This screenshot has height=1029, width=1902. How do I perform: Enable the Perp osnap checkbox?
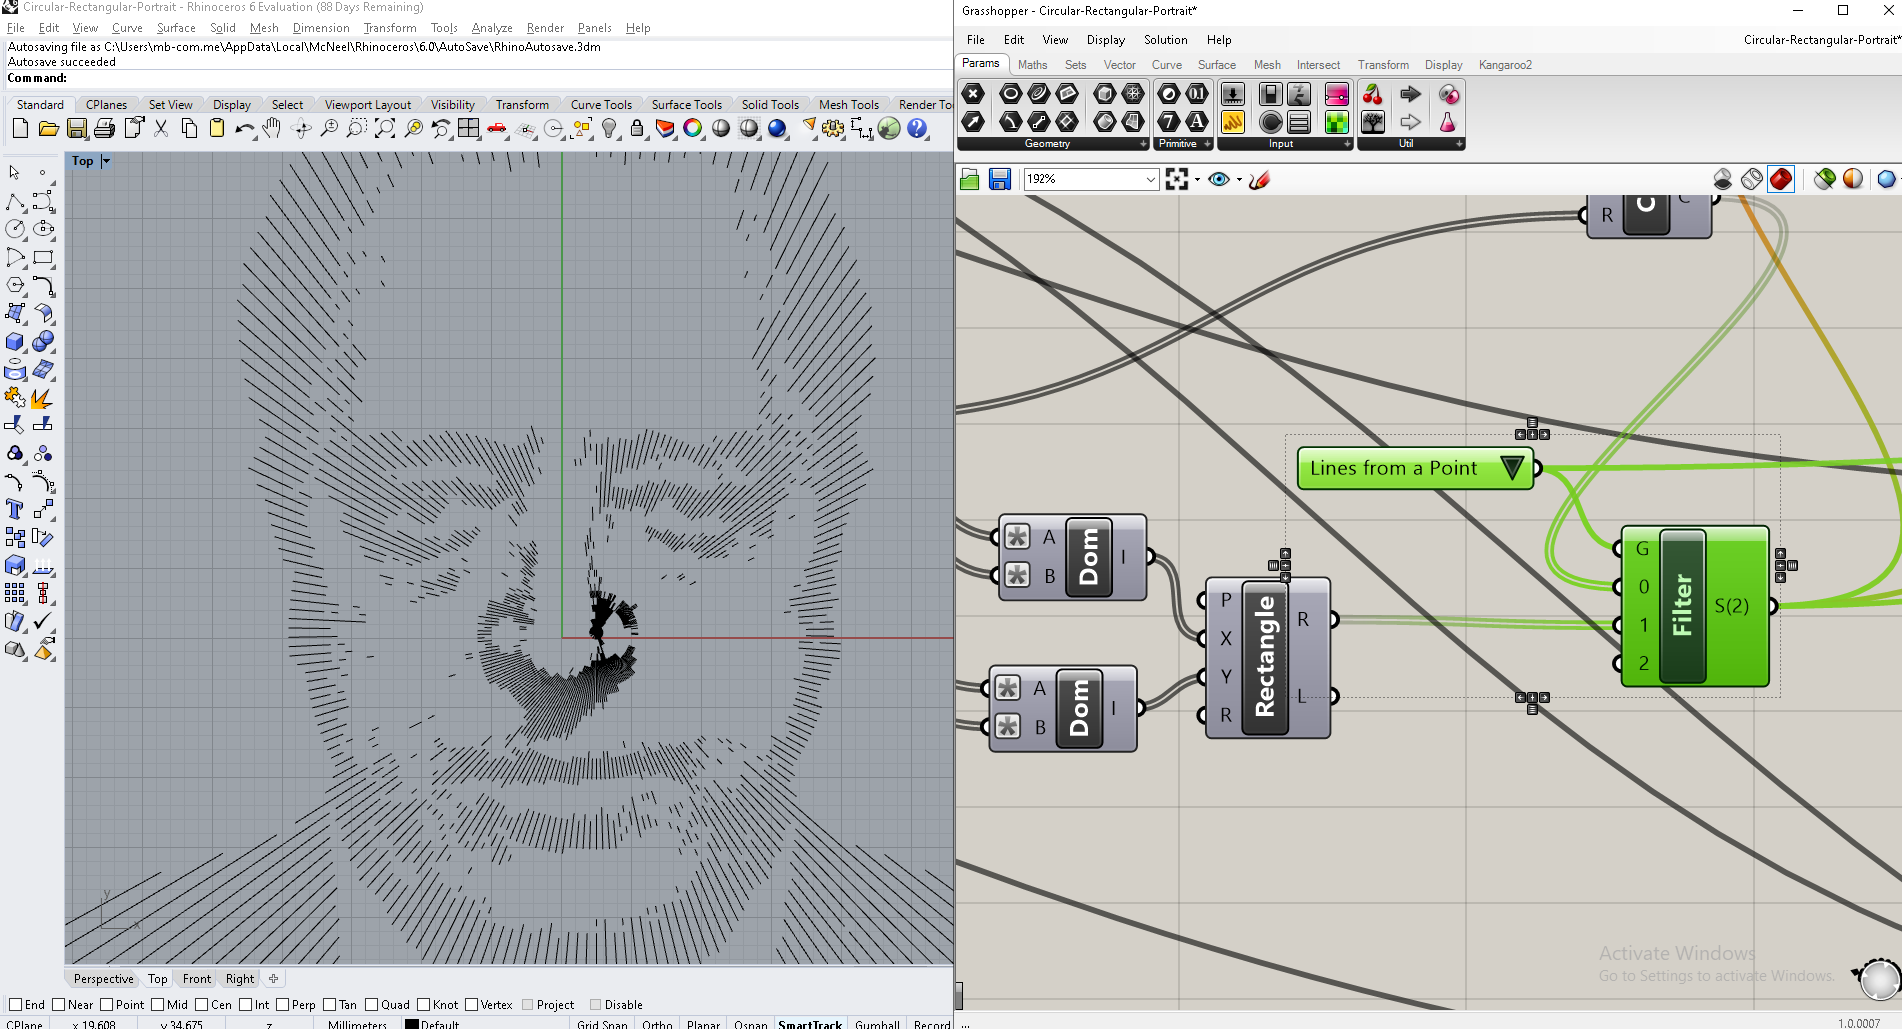282,1005
